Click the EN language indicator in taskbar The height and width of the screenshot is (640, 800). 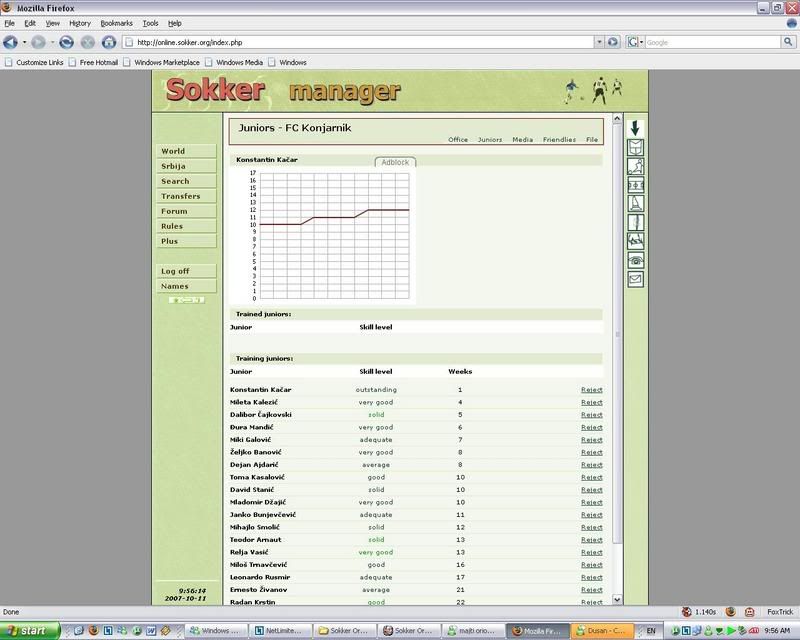651,631
